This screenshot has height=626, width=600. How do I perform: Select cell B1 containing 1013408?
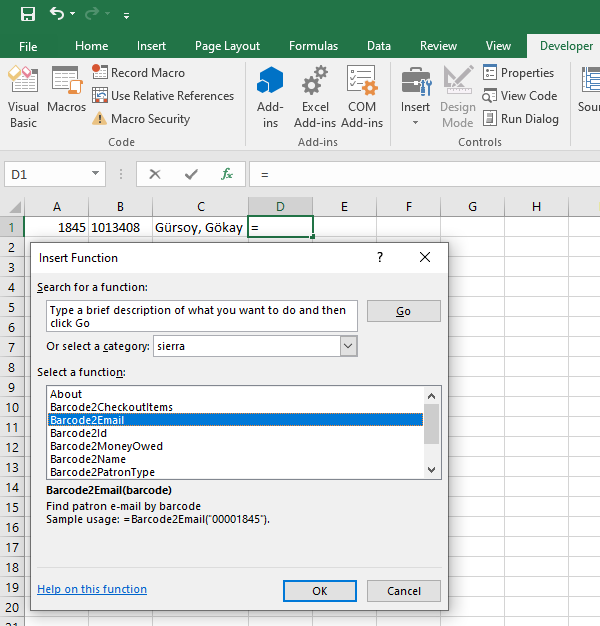pos(120,227)
